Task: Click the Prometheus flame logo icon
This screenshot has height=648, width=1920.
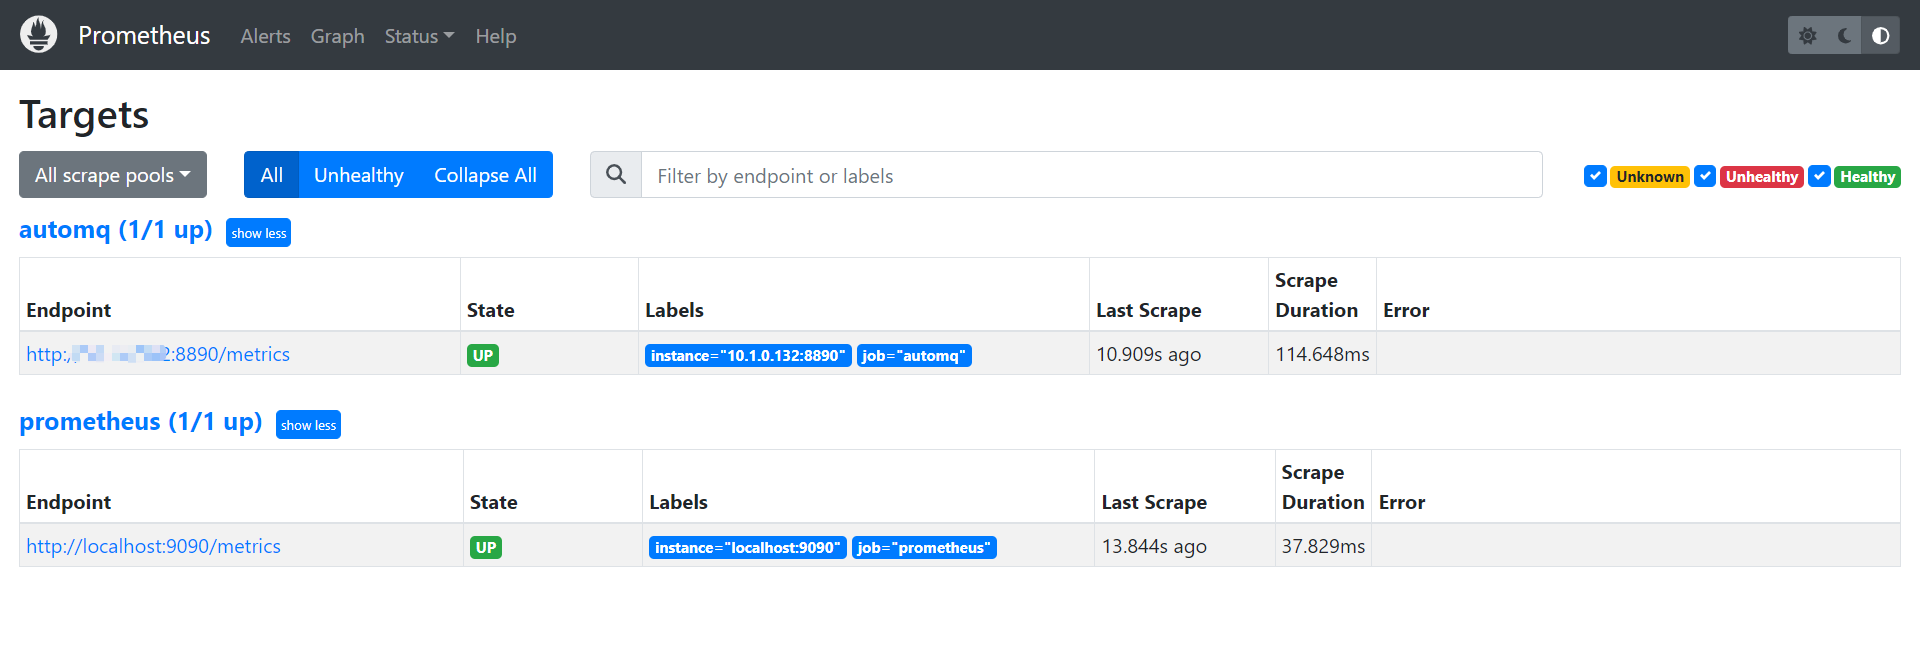Action: pyautogui.click(x=39, y=35)
